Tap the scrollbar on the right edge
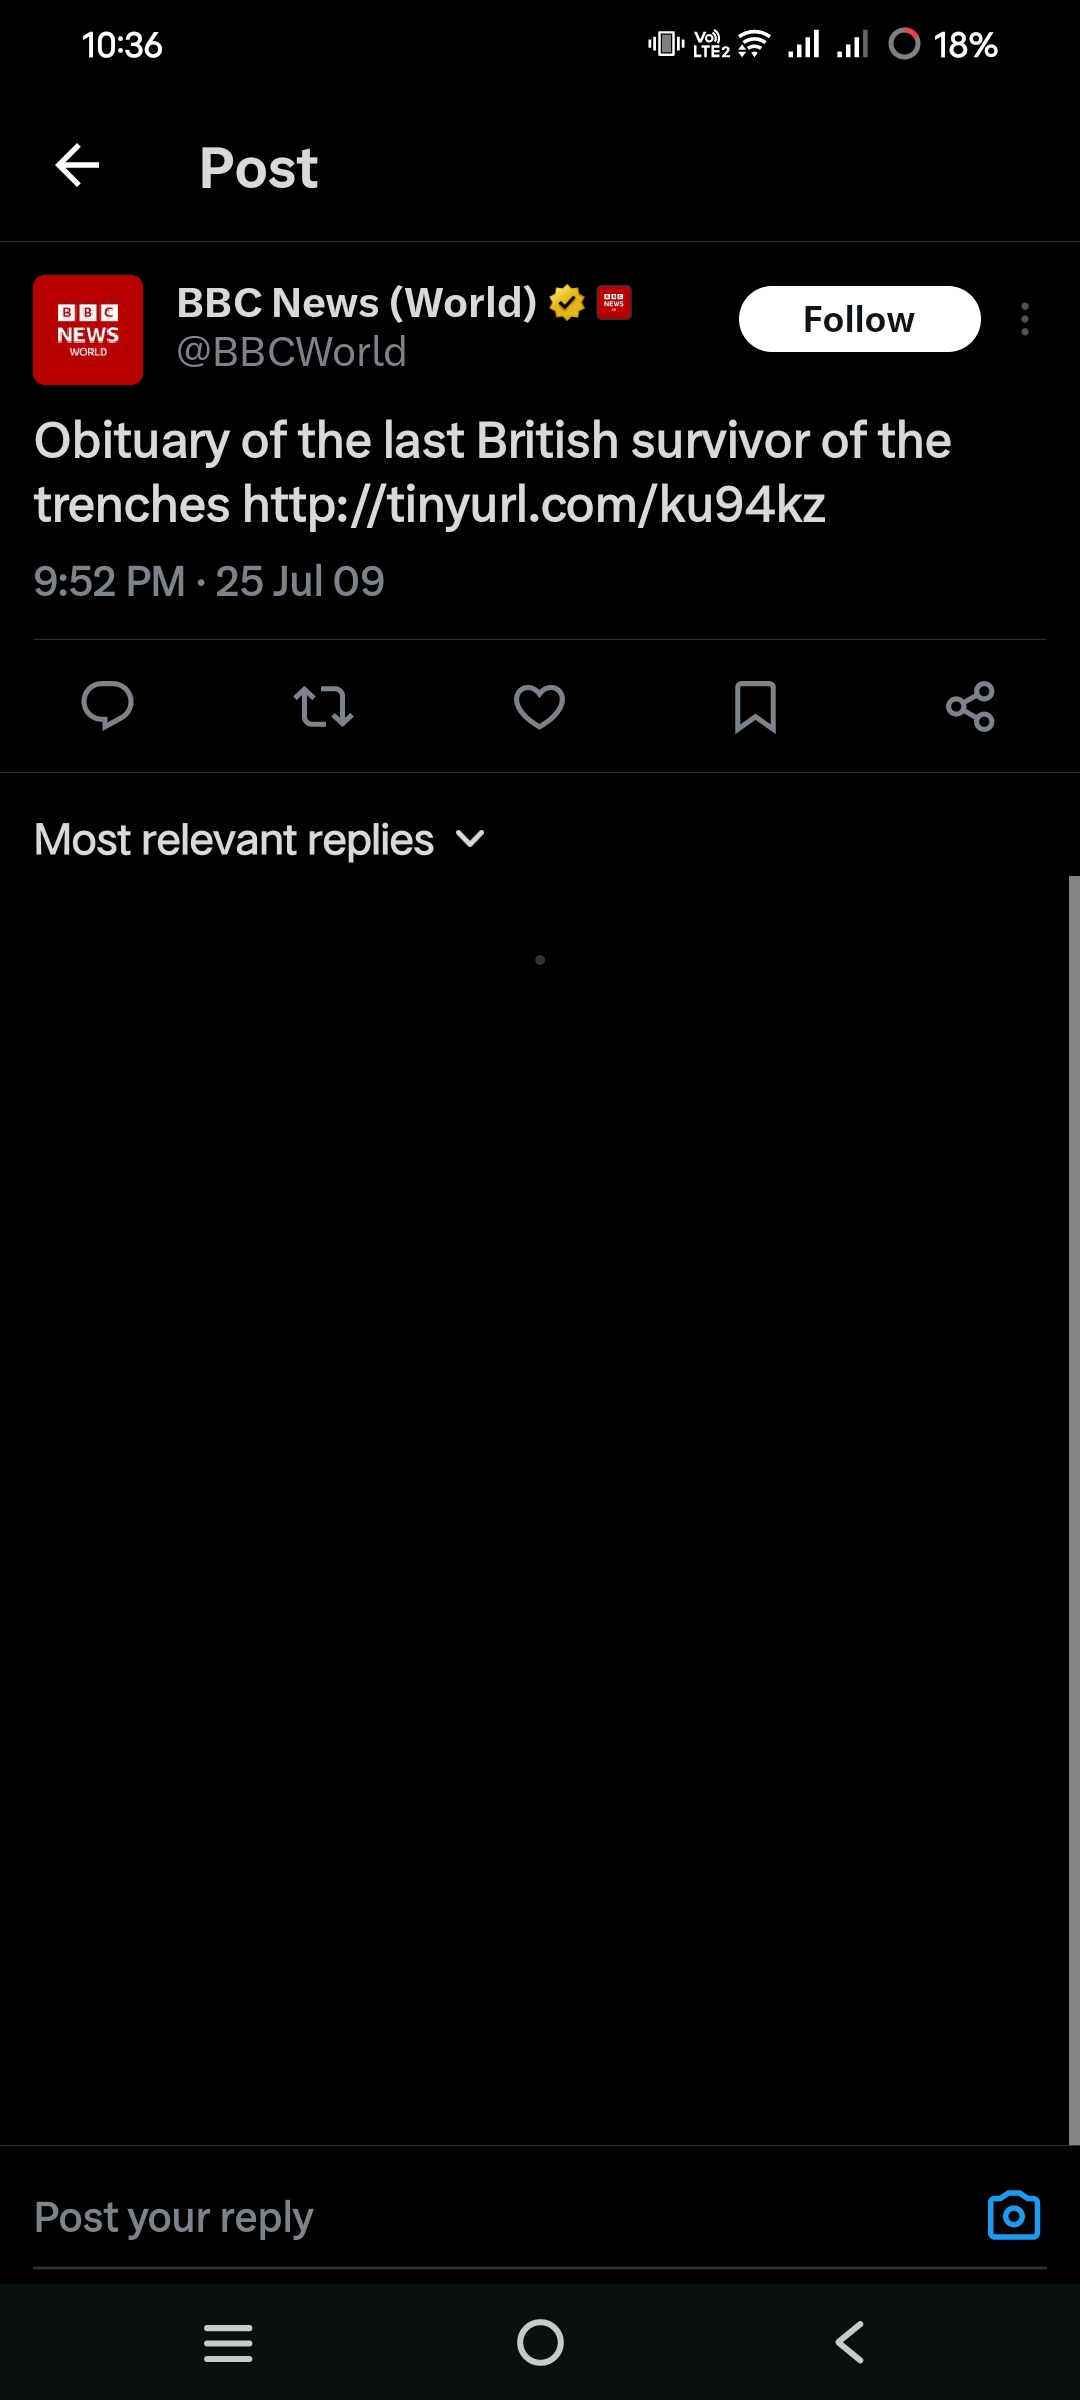The image size is (1080, 2400). (x=1074, y=1500)
